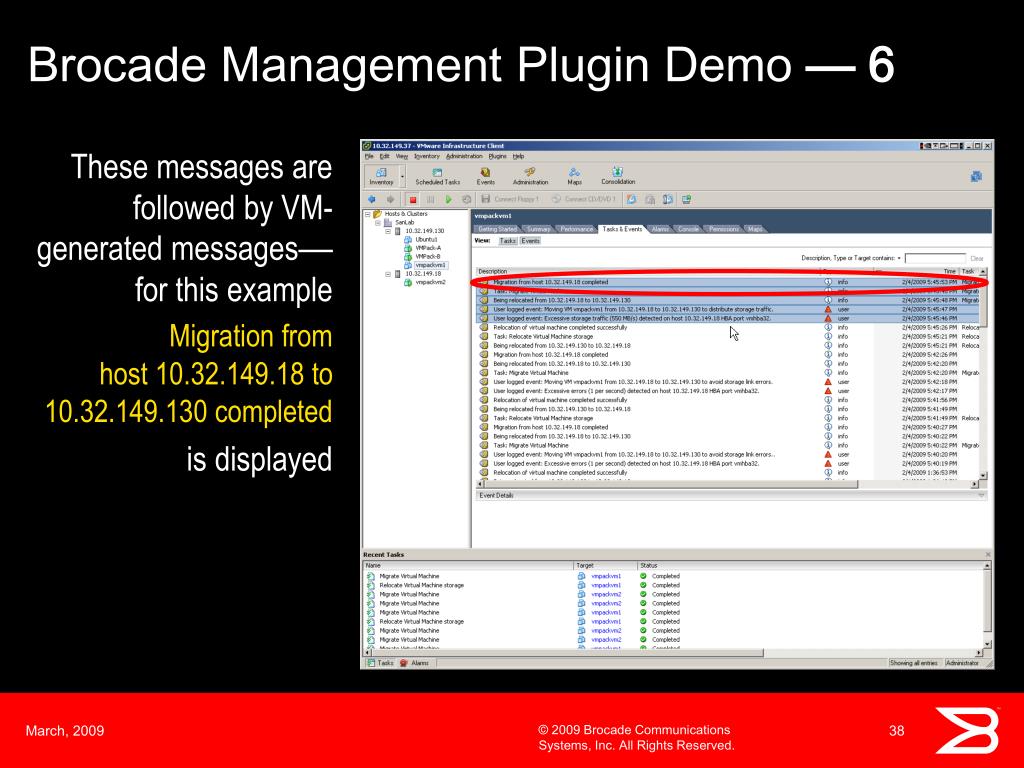The width and height of the screenshot is (1024, 768).
Task: Click the Take Snapshot toolbar icon
Action: [x=632, y=199]
